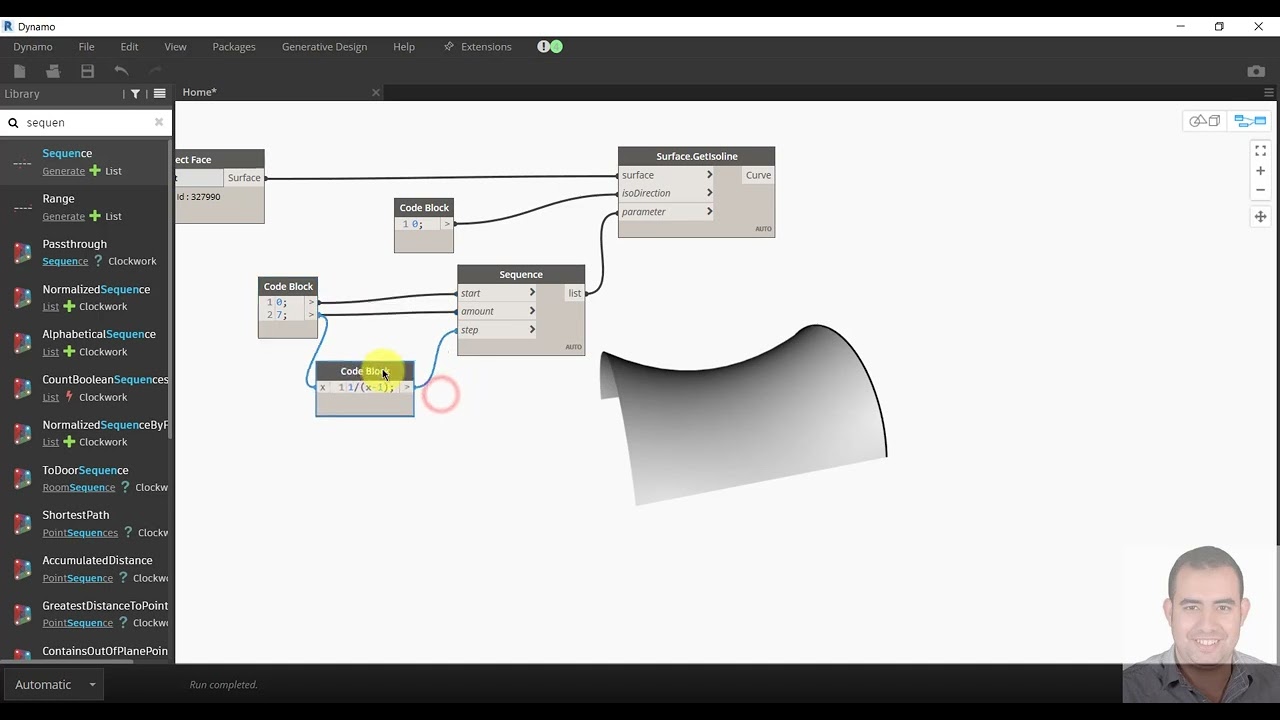Follow the RoomSequence link under ToDoorSequence
The image size is (1280, 720).
click(x=79, y=487)
